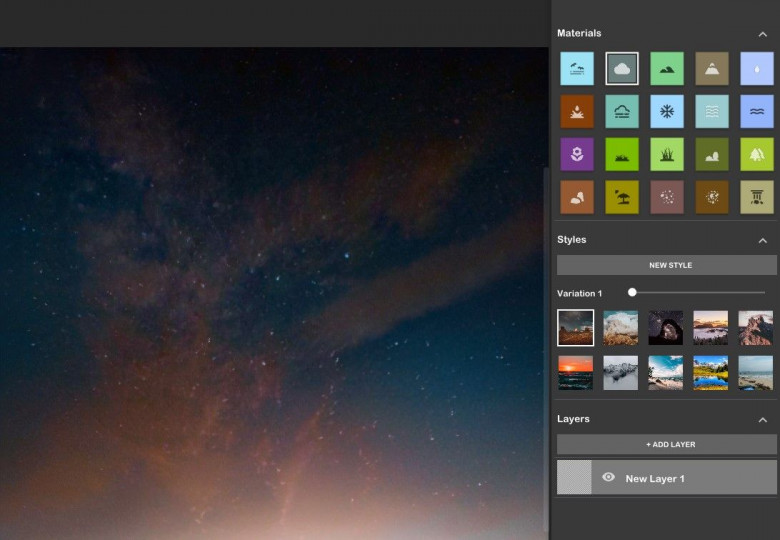The width and height of the screenshot is (780, 540).
Task: Apply the ocean sunset style thumbnail
Action: 575,372
